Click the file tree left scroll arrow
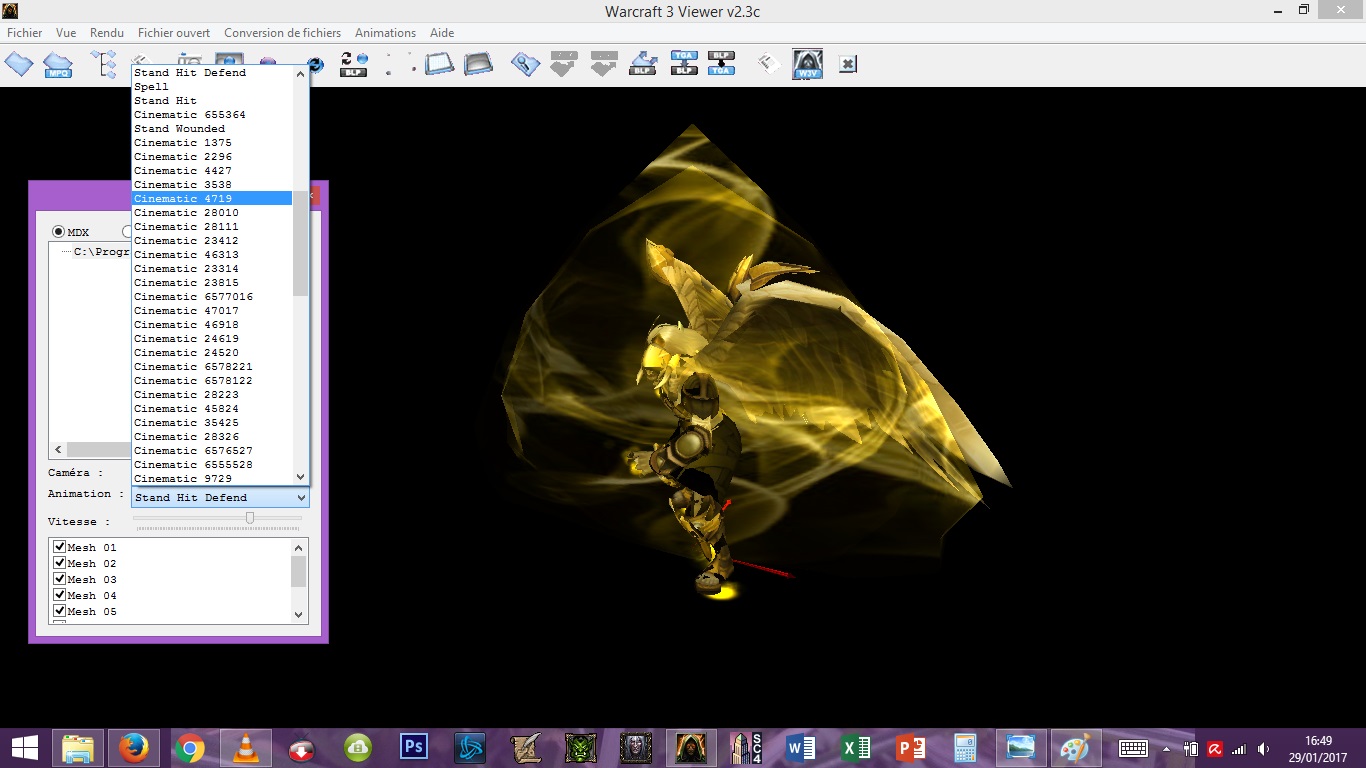 tap(57, 450)
